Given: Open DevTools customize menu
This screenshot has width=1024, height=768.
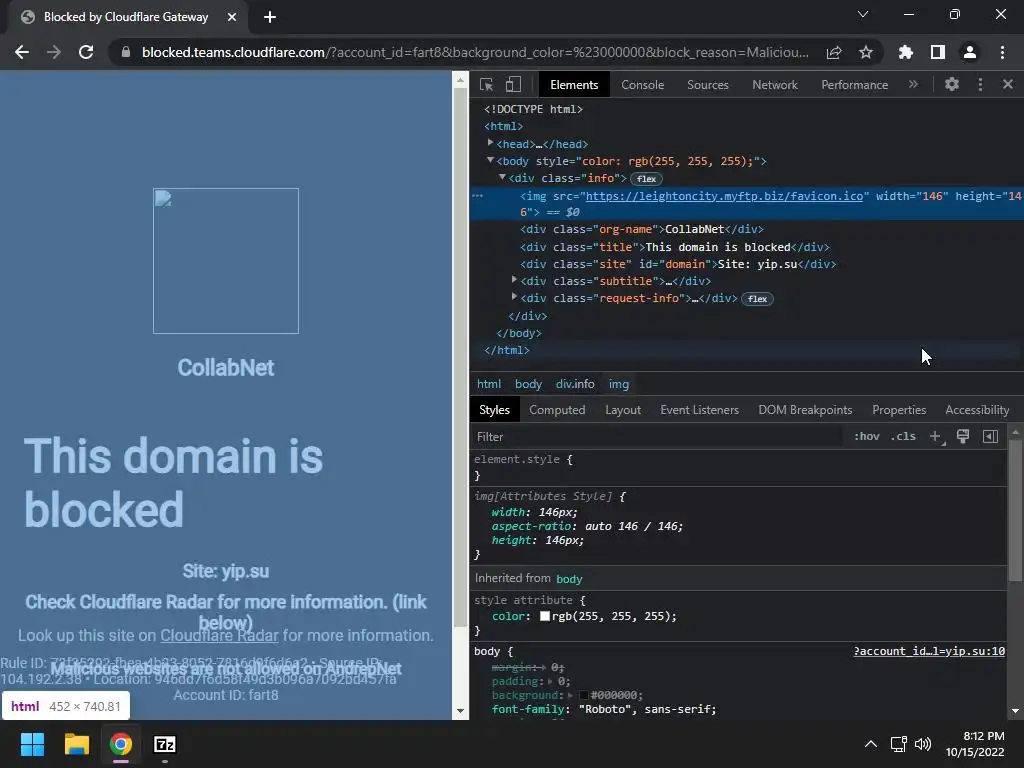Looking at the screenshot, I should [x=980, y=84].
